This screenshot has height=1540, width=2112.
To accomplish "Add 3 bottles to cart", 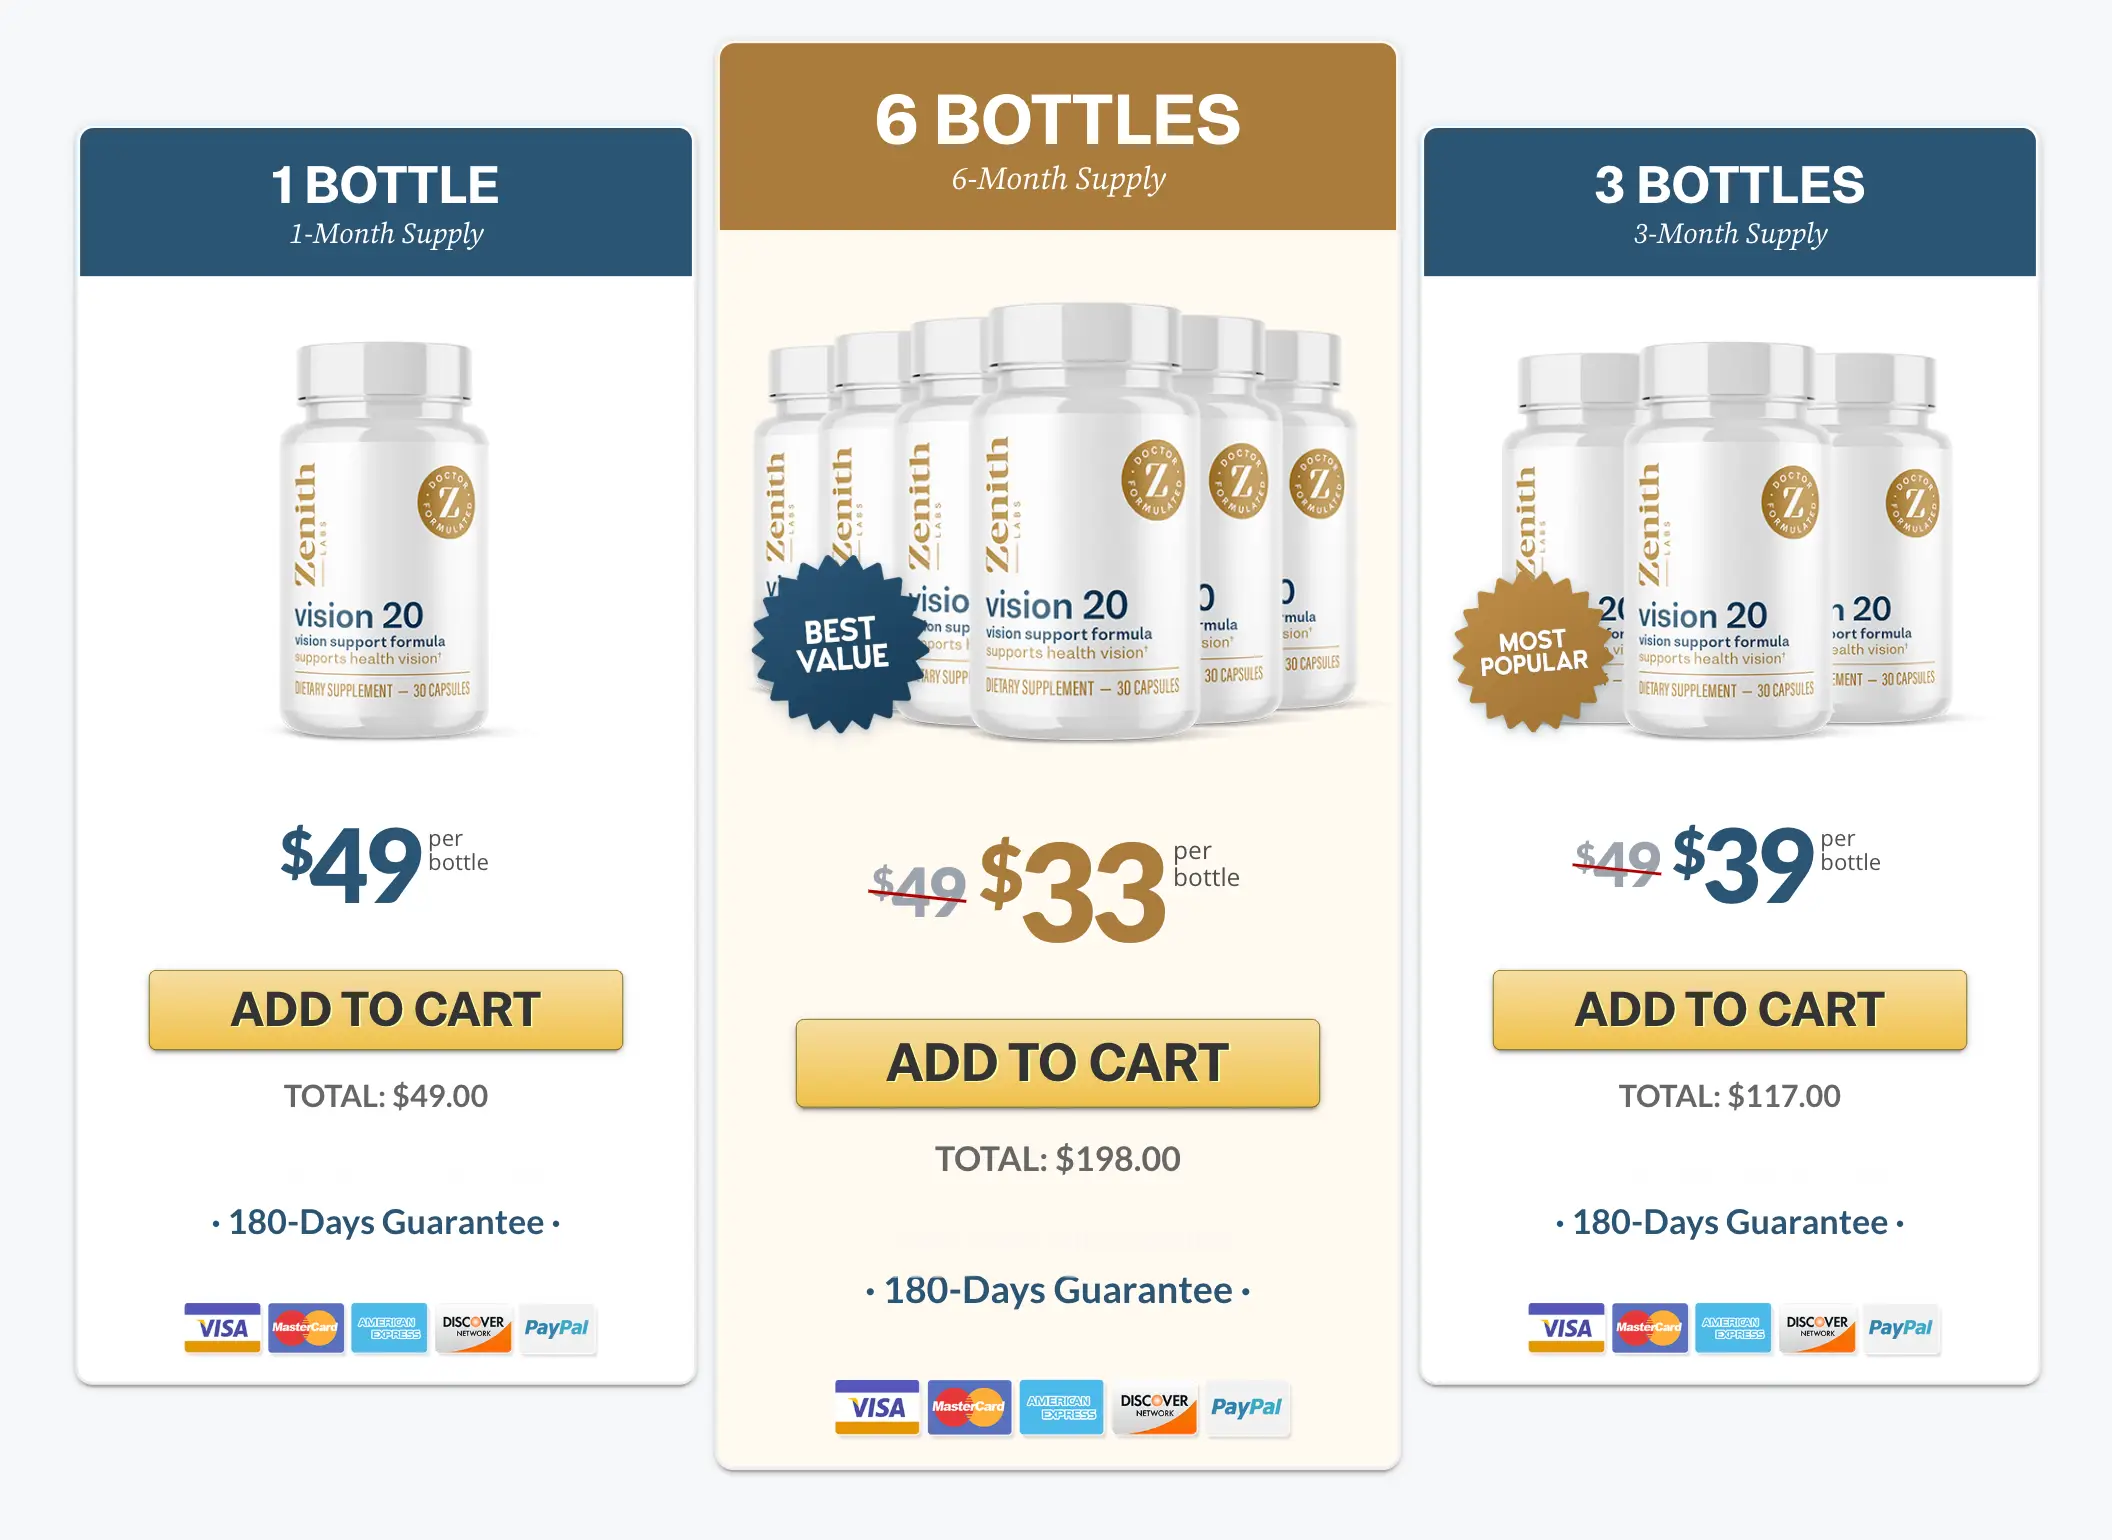I will [x=1729, y=1009].
